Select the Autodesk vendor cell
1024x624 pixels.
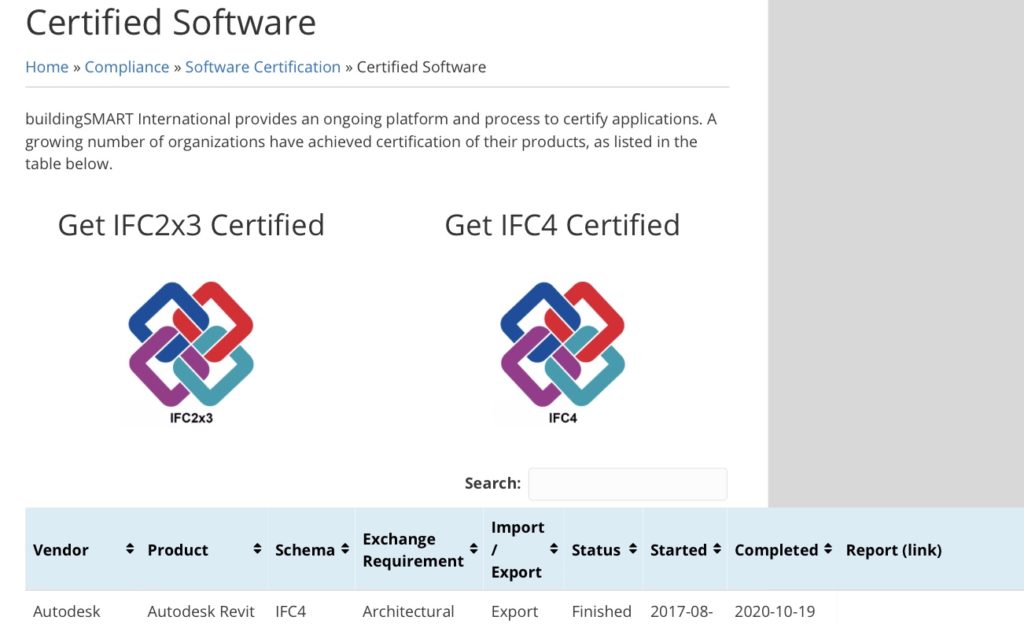pyautogui.click(x=67, y=612)
